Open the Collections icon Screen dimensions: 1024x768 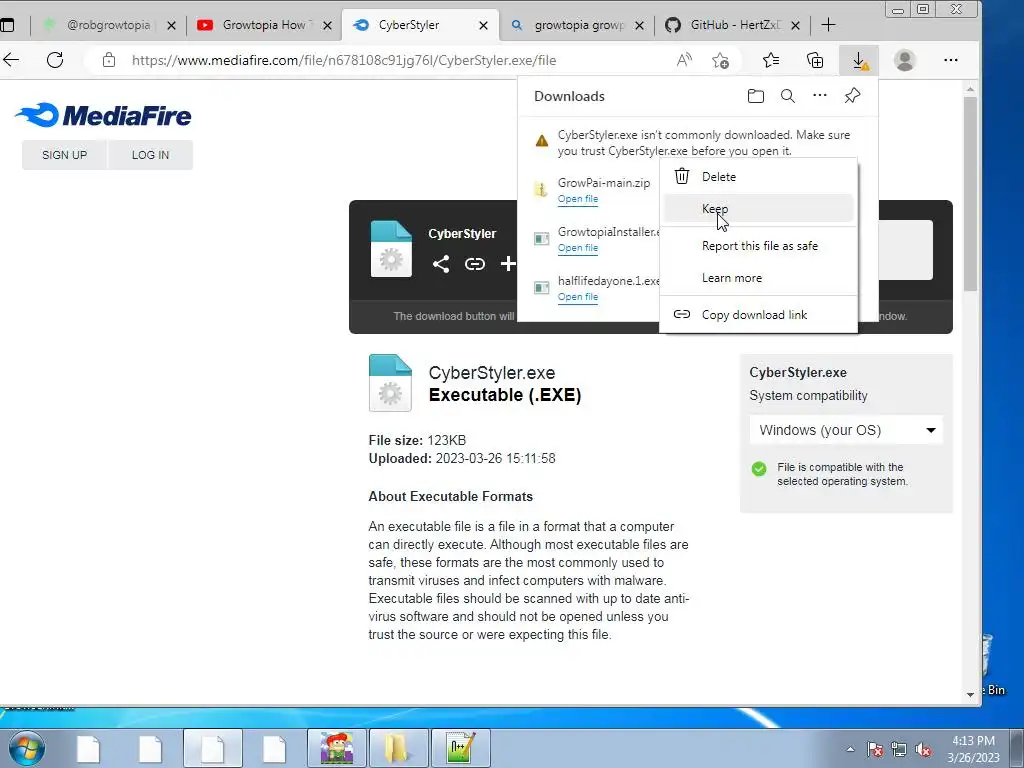(815, 60)
